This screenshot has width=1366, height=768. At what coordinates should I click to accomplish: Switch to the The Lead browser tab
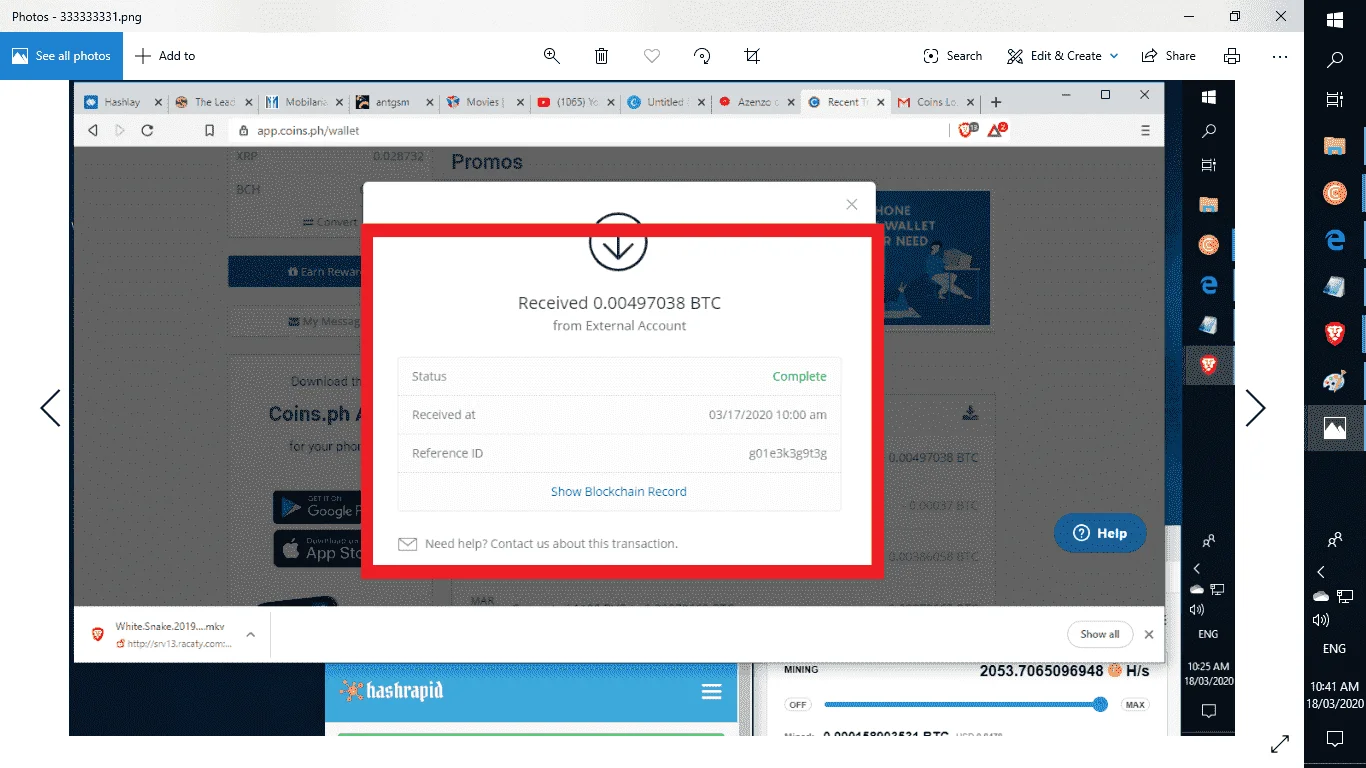point(214,102)
